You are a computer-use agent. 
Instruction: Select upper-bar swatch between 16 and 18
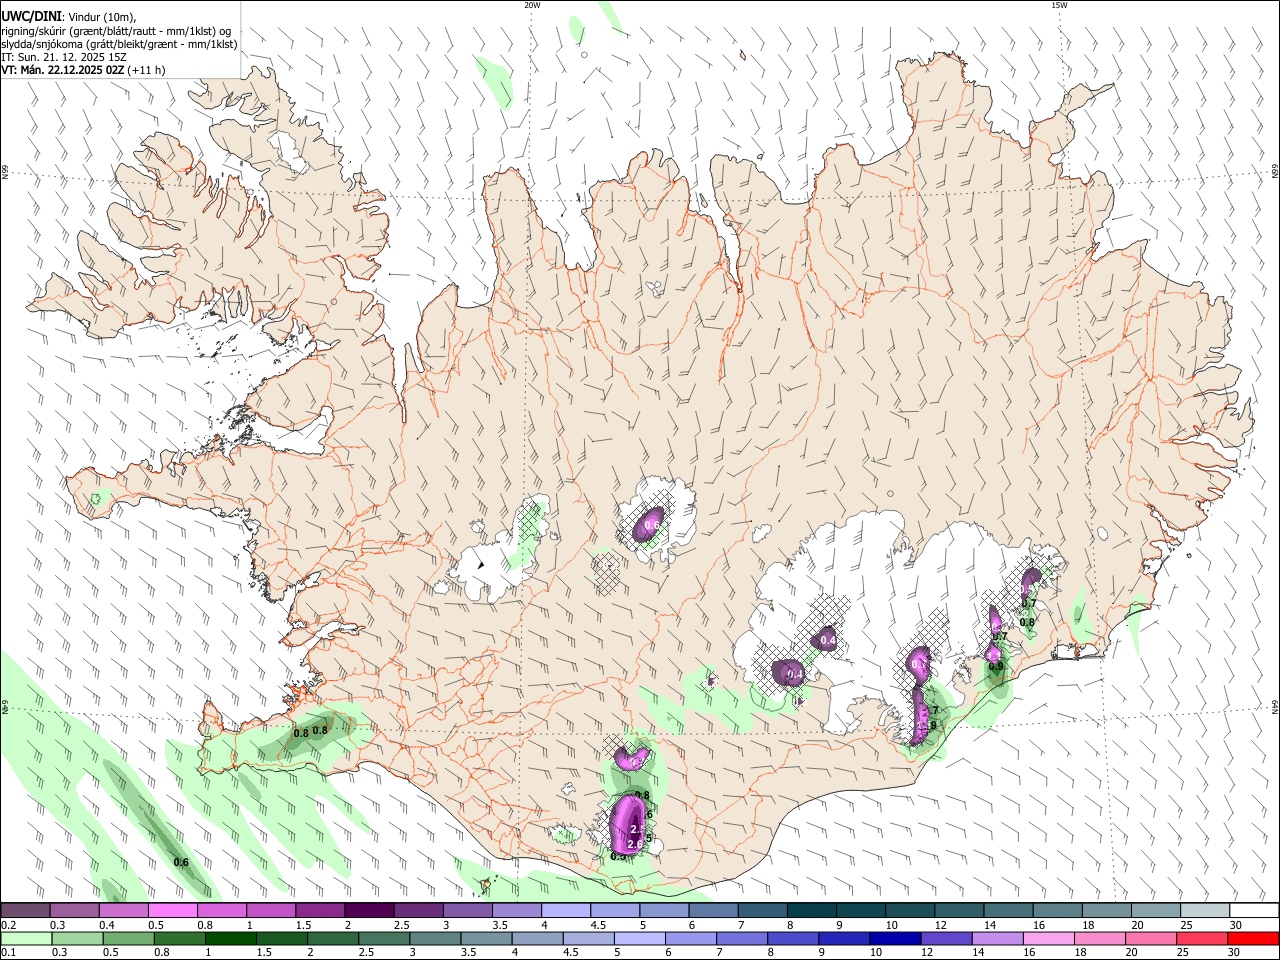point(1058,911)
